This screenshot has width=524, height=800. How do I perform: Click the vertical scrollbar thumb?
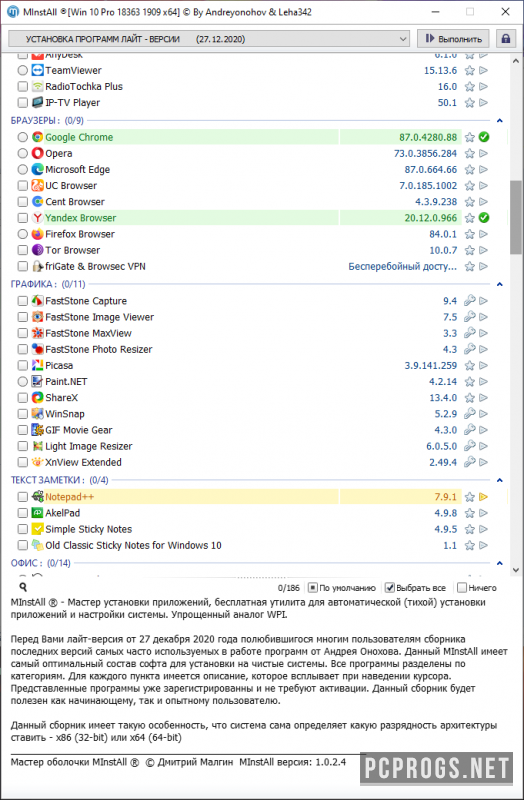click(x=515, y=217)
